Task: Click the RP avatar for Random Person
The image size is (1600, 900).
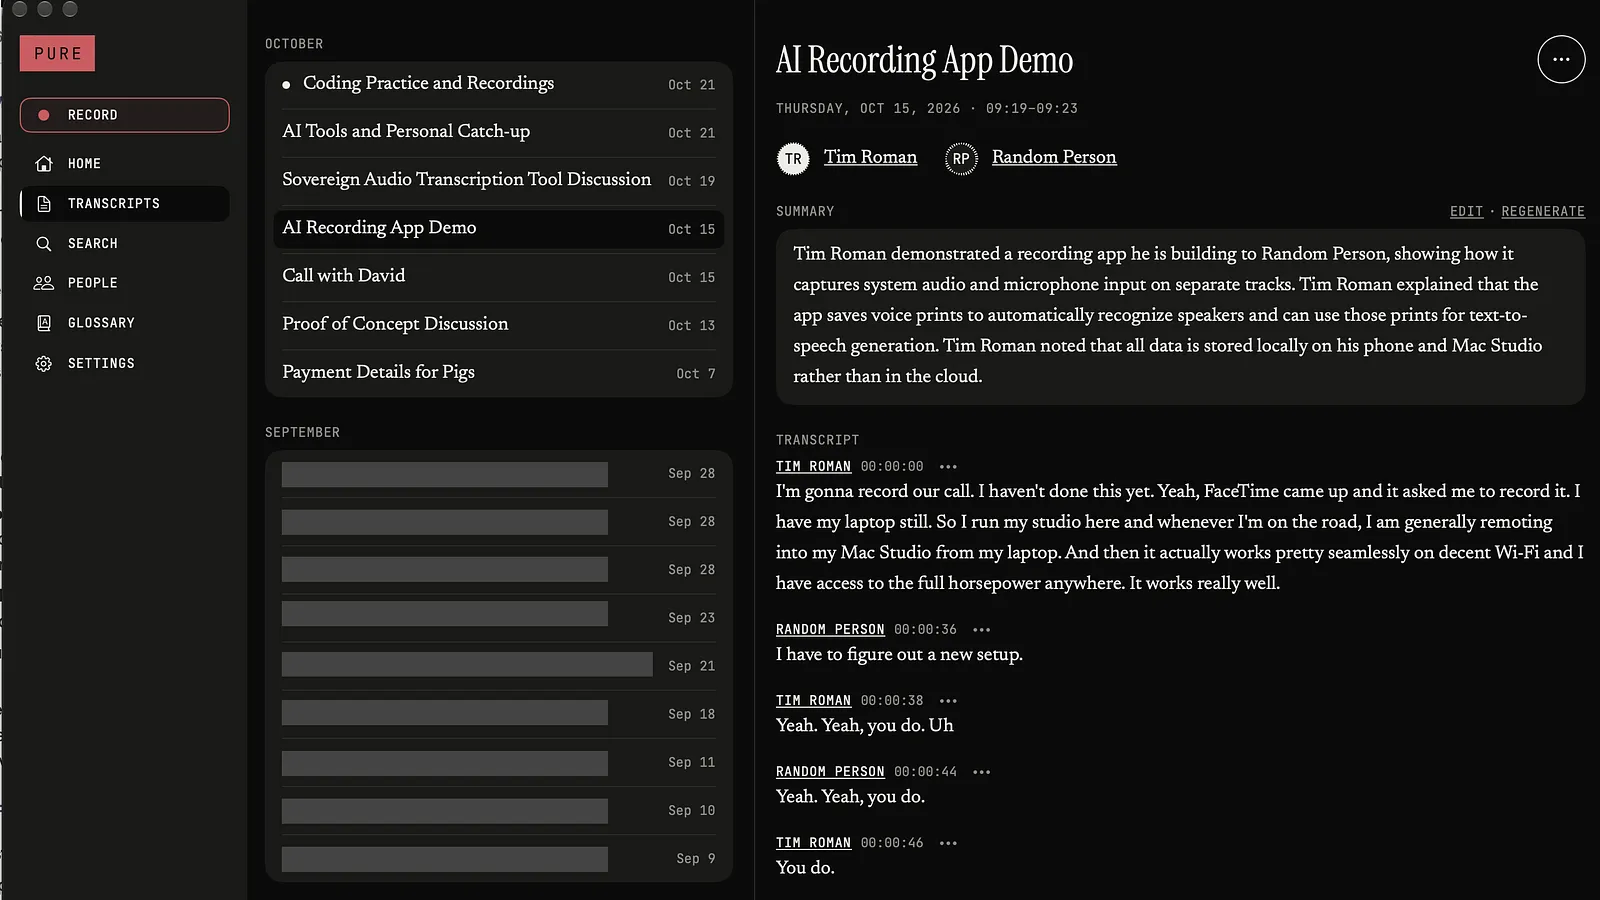Action: click(961, 158)
